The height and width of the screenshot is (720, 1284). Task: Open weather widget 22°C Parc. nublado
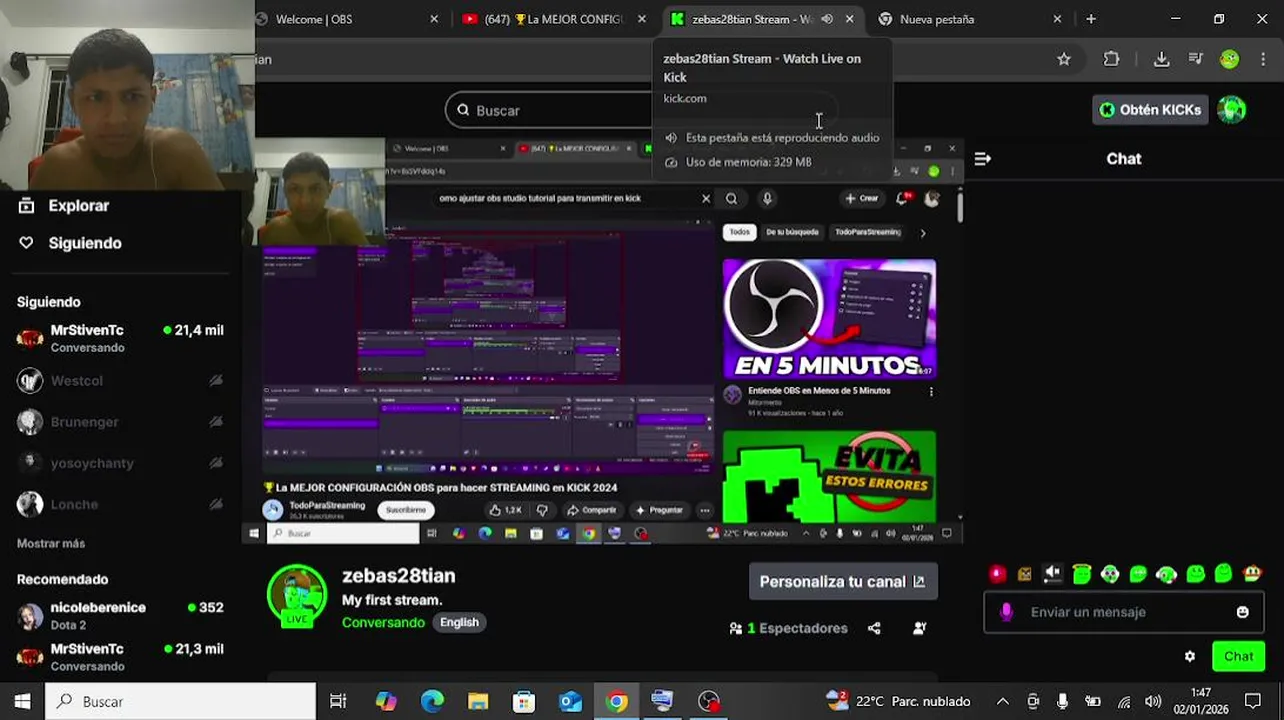(898, 701)
